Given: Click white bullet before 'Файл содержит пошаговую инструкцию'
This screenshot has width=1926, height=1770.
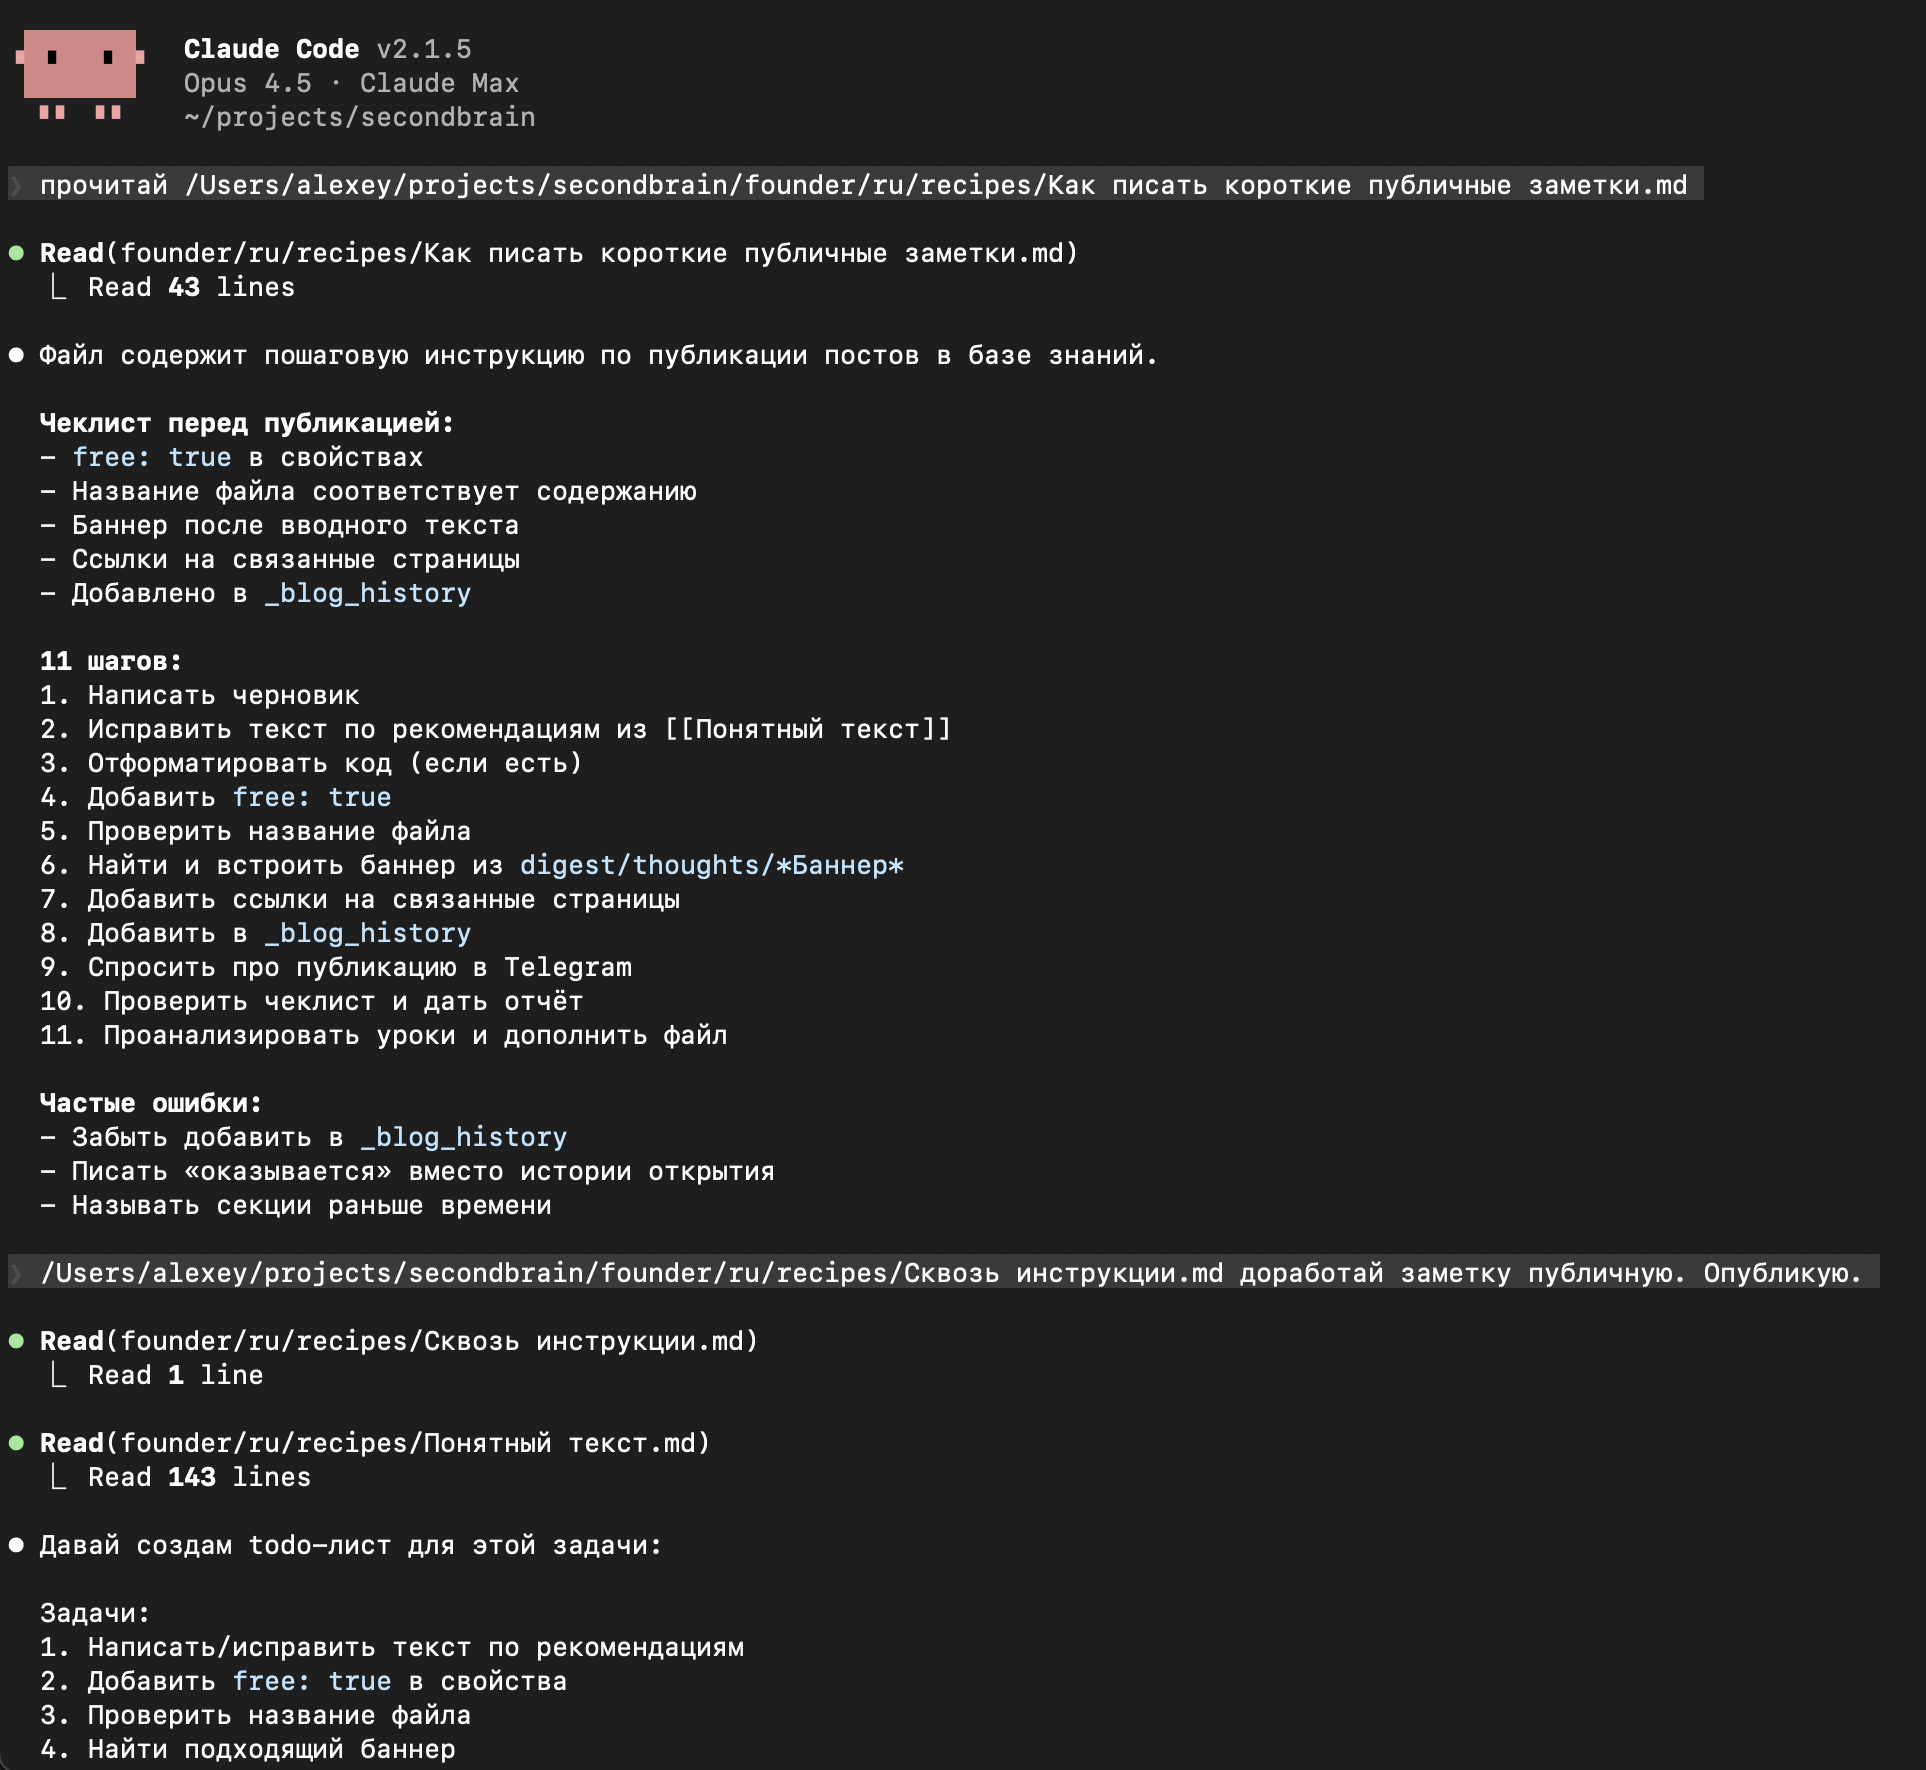Looking at the screenshot, I should pyautogui.click(x=16, y=355).
